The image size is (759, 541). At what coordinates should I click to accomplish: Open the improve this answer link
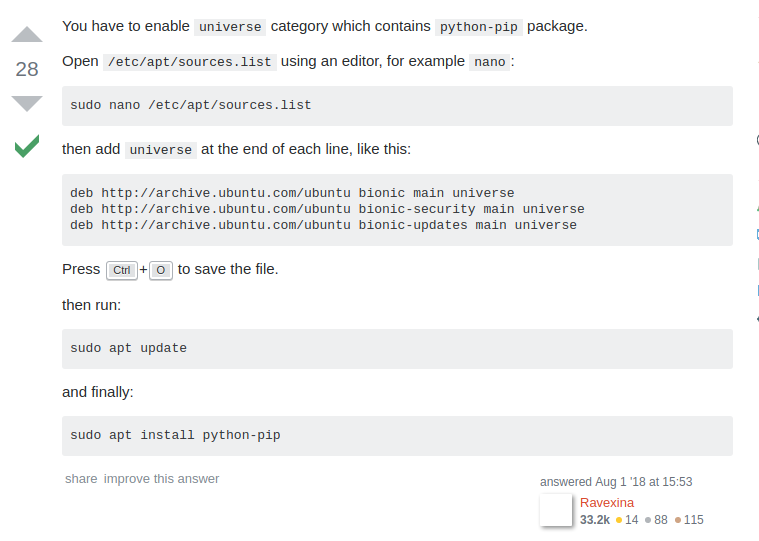(161, 479)
